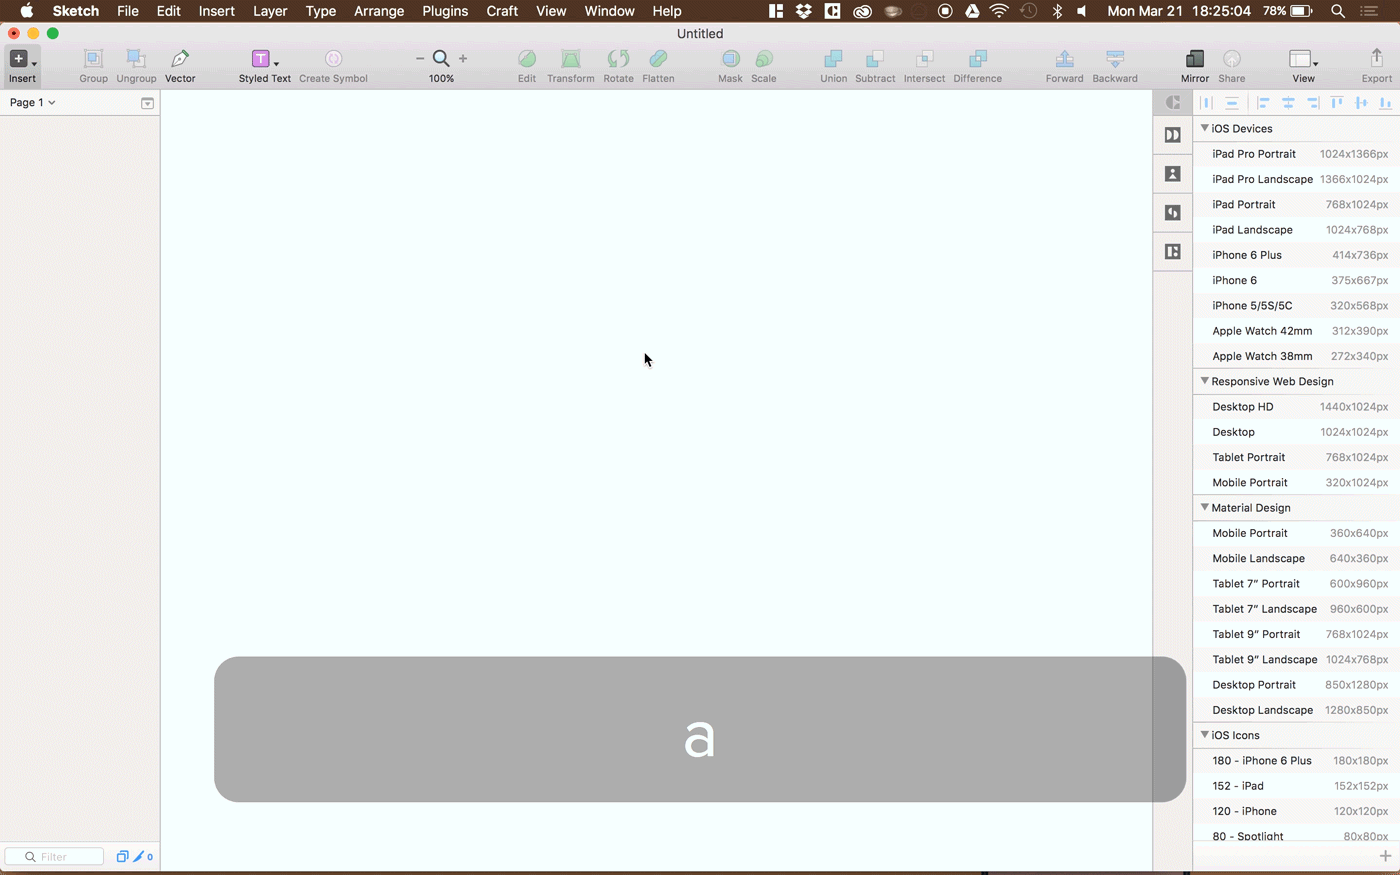This screenshot has height=875, width=1400.
Task: Open the Arrange menu
Action: (379, 11)
